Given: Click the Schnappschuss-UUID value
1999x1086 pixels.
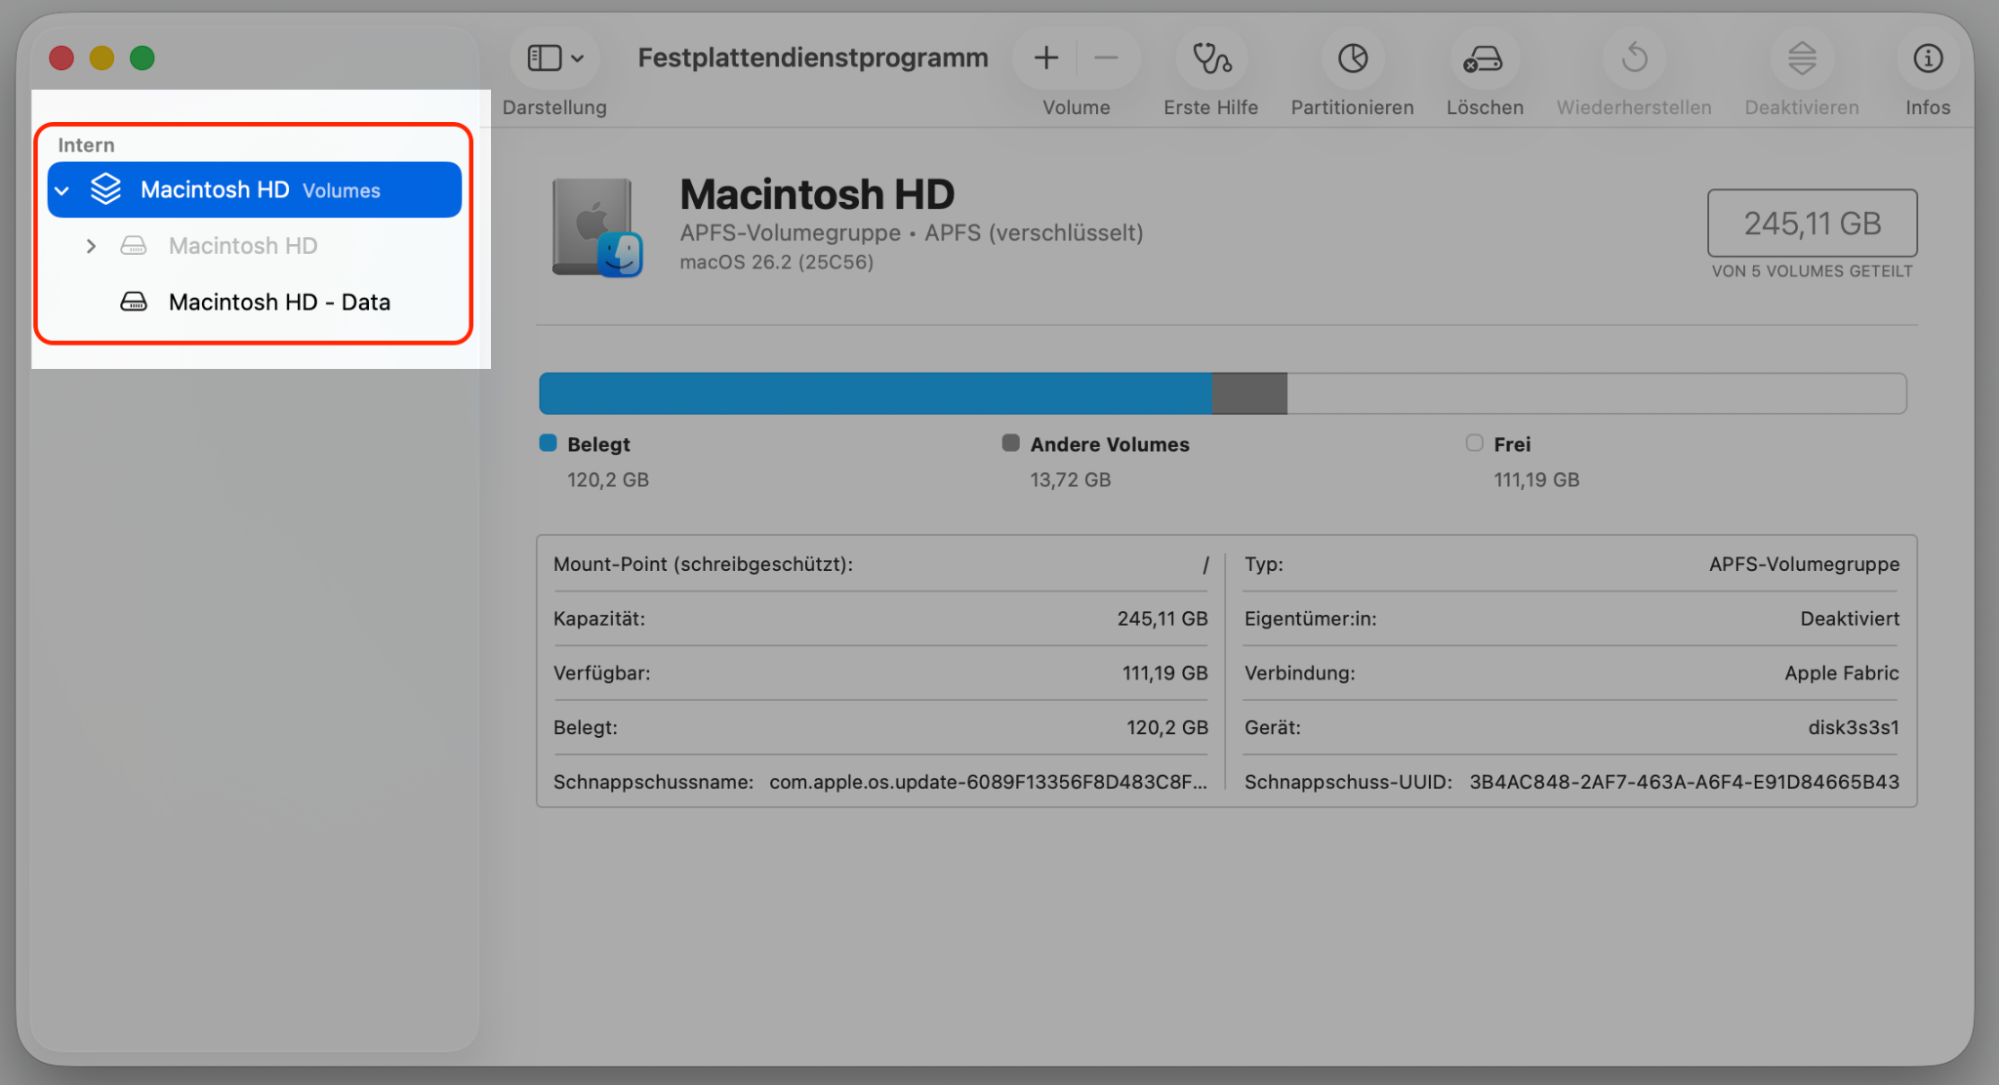Looking at the screenshot, I should coord(1684,782).
